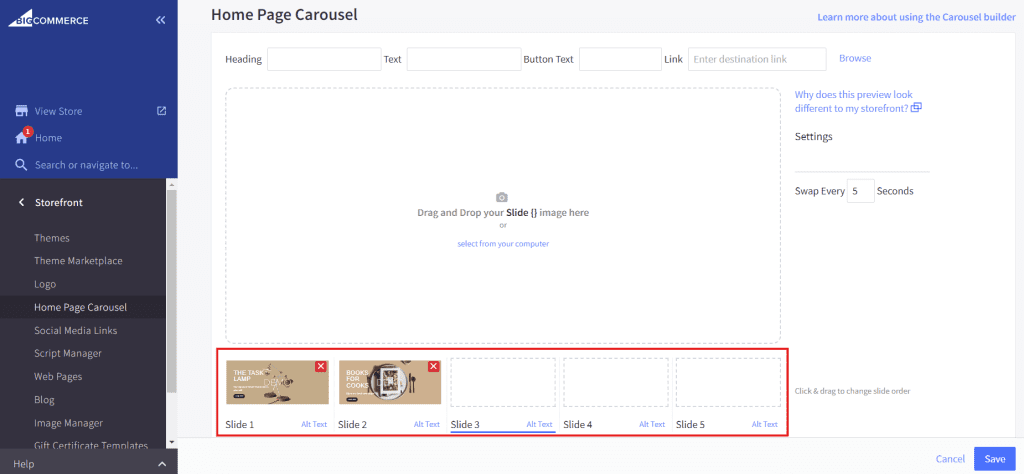Click Alt Text for Slide 3
Screen dimensions: 1024x474
pos(539,424)
